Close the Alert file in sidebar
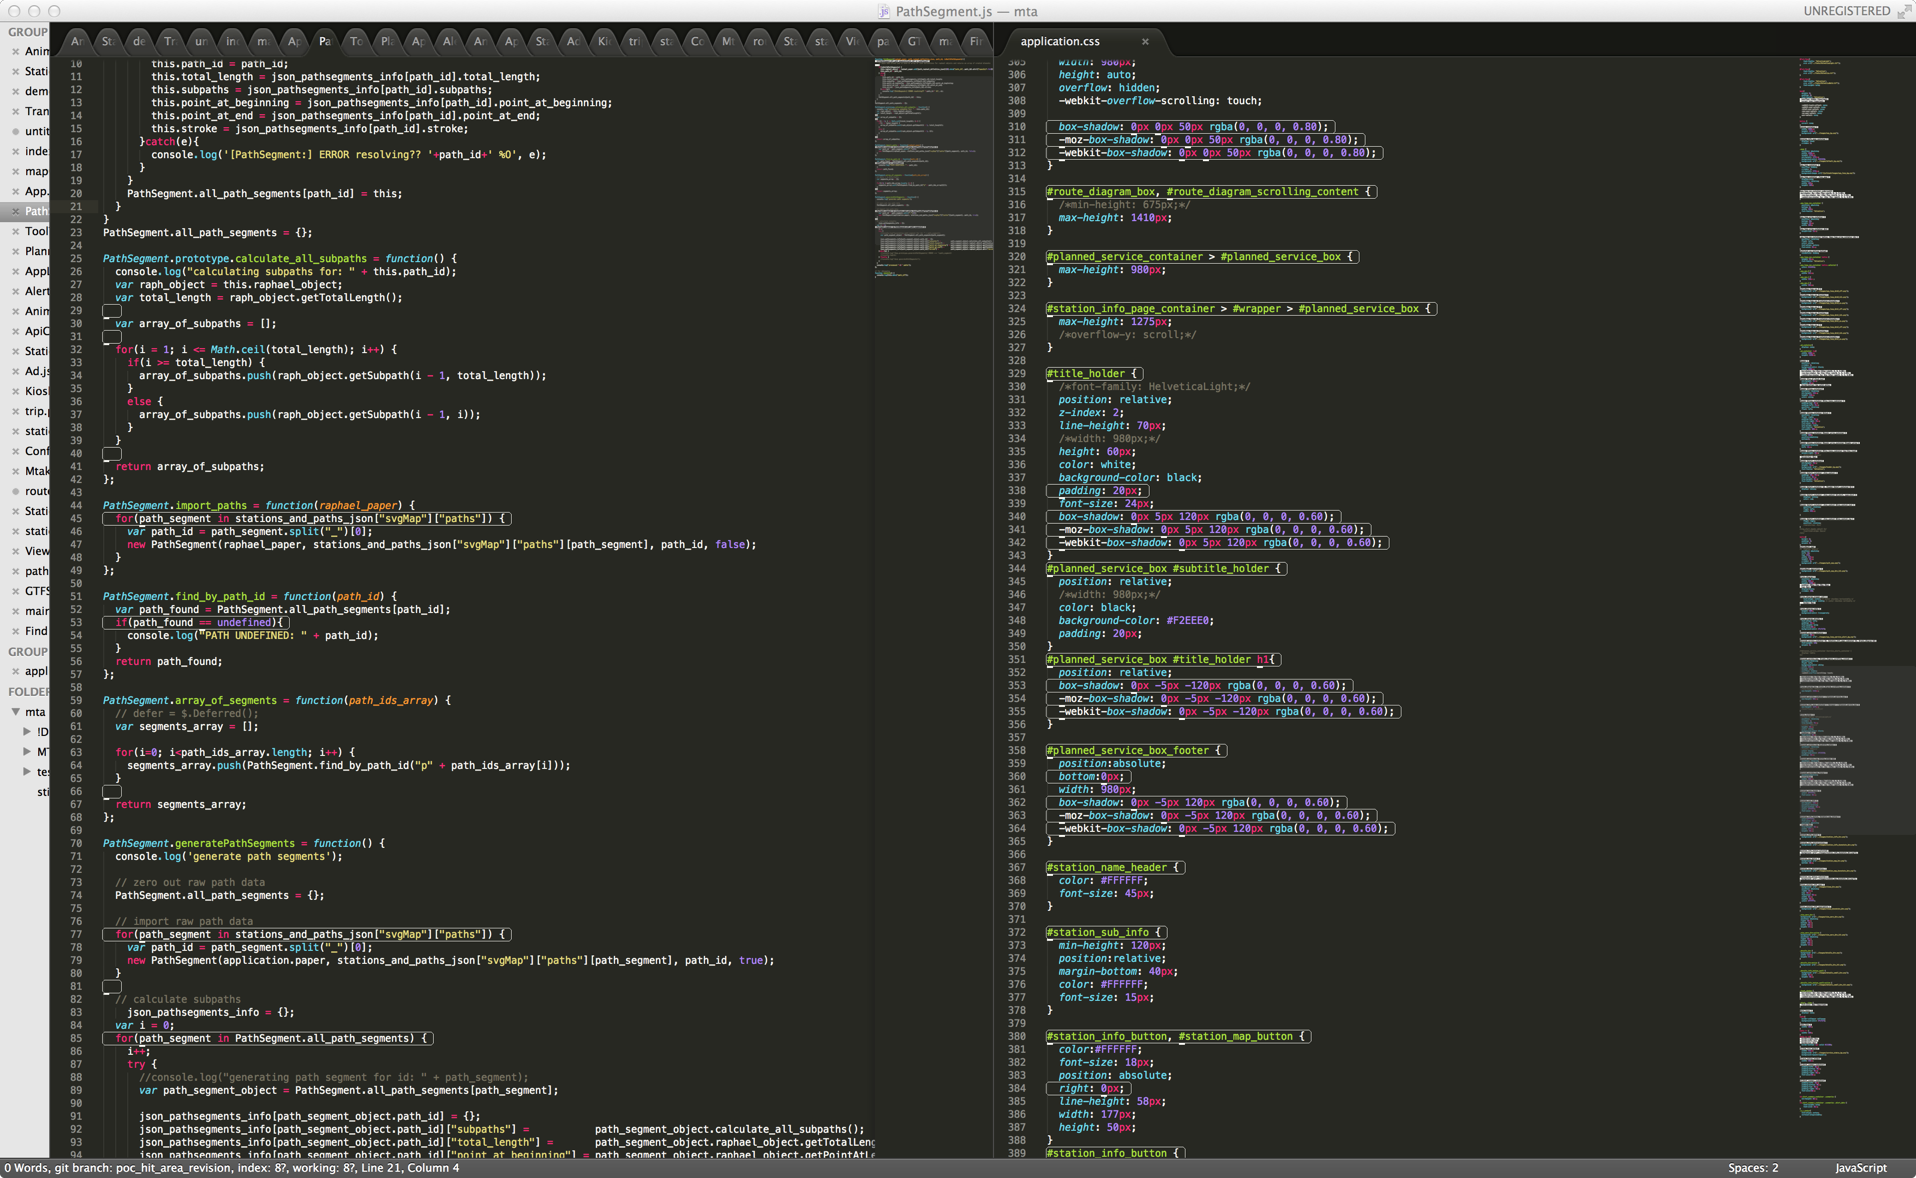This screenshot has height=1178, width=1916. (x=15, y=291)
